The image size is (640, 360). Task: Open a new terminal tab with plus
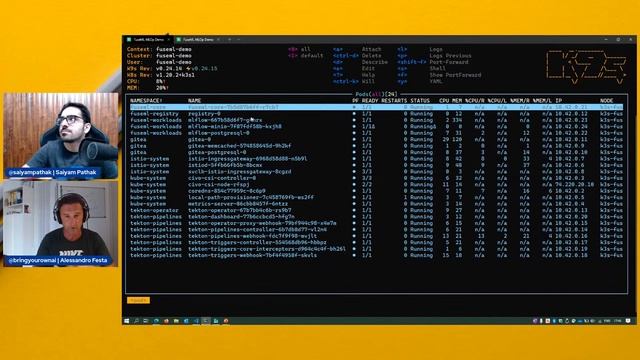point(229,40)
